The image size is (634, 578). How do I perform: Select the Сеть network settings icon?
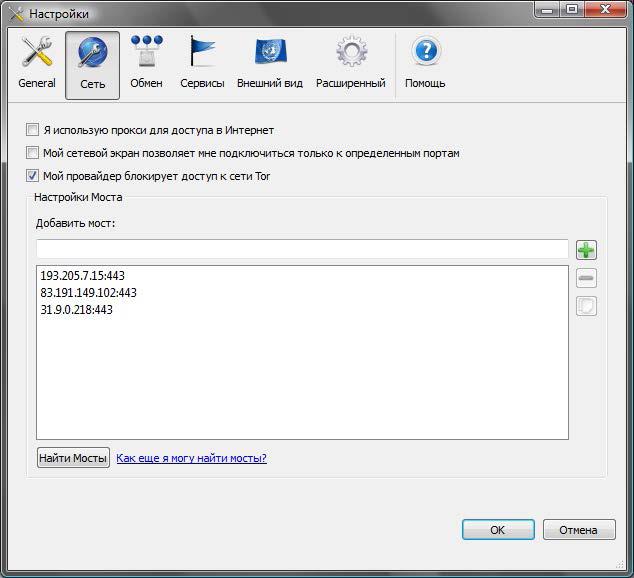[92, 64]
